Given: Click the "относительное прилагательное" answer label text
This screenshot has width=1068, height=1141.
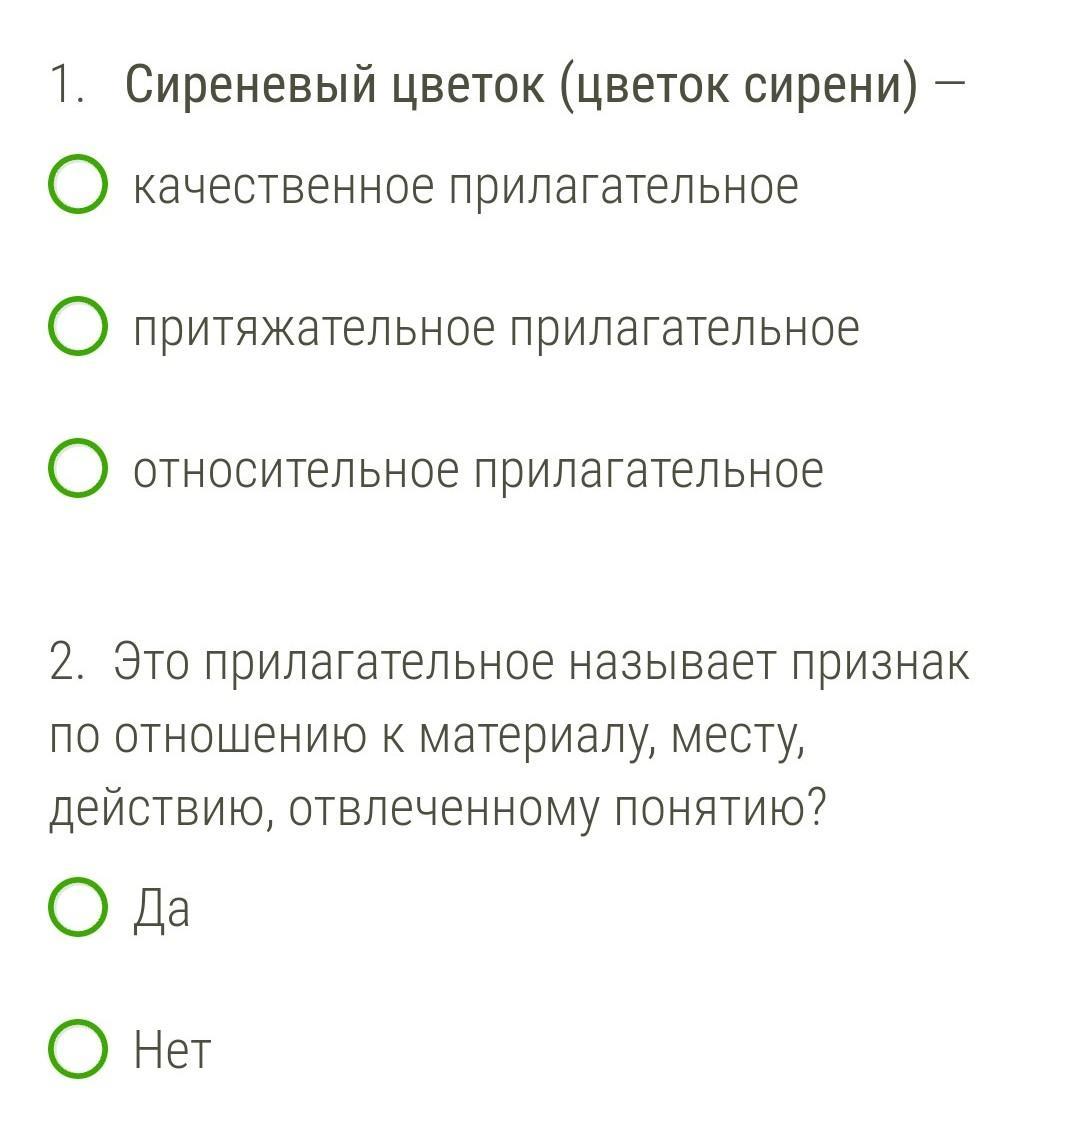Looking at the screenshot, I should point(478,471).
